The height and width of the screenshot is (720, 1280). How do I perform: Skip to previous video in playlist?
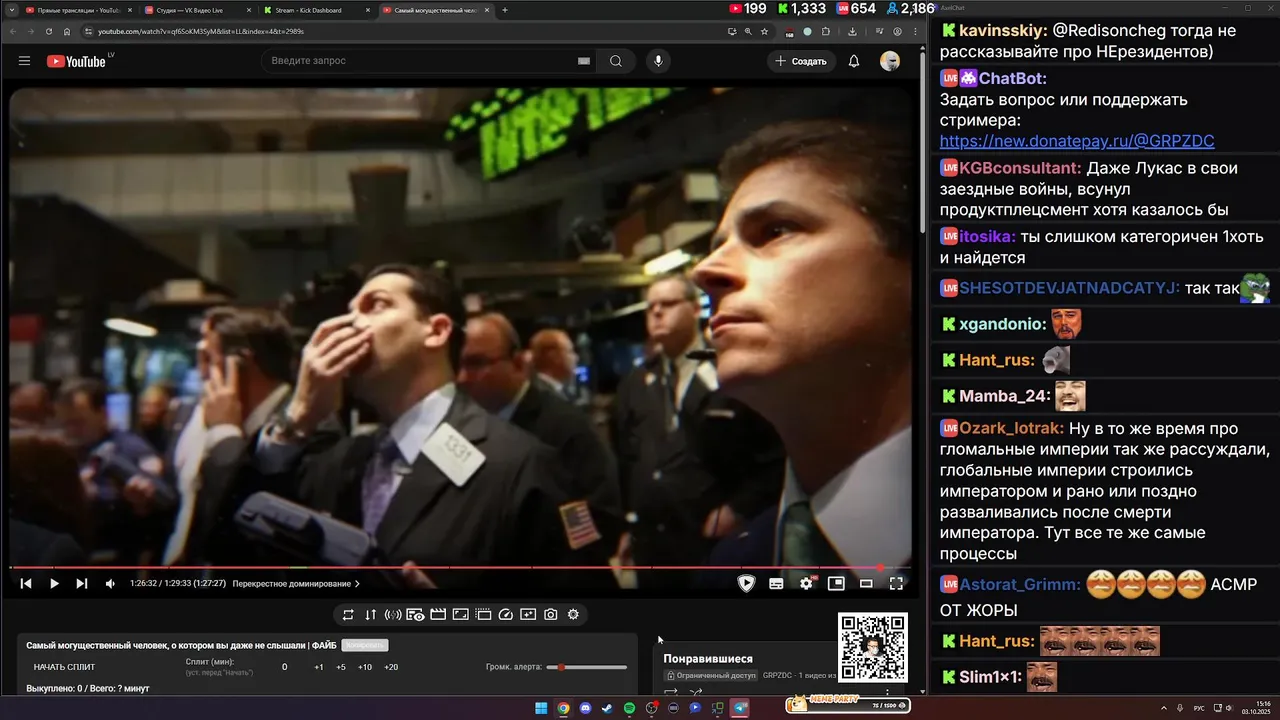(26, 584)
